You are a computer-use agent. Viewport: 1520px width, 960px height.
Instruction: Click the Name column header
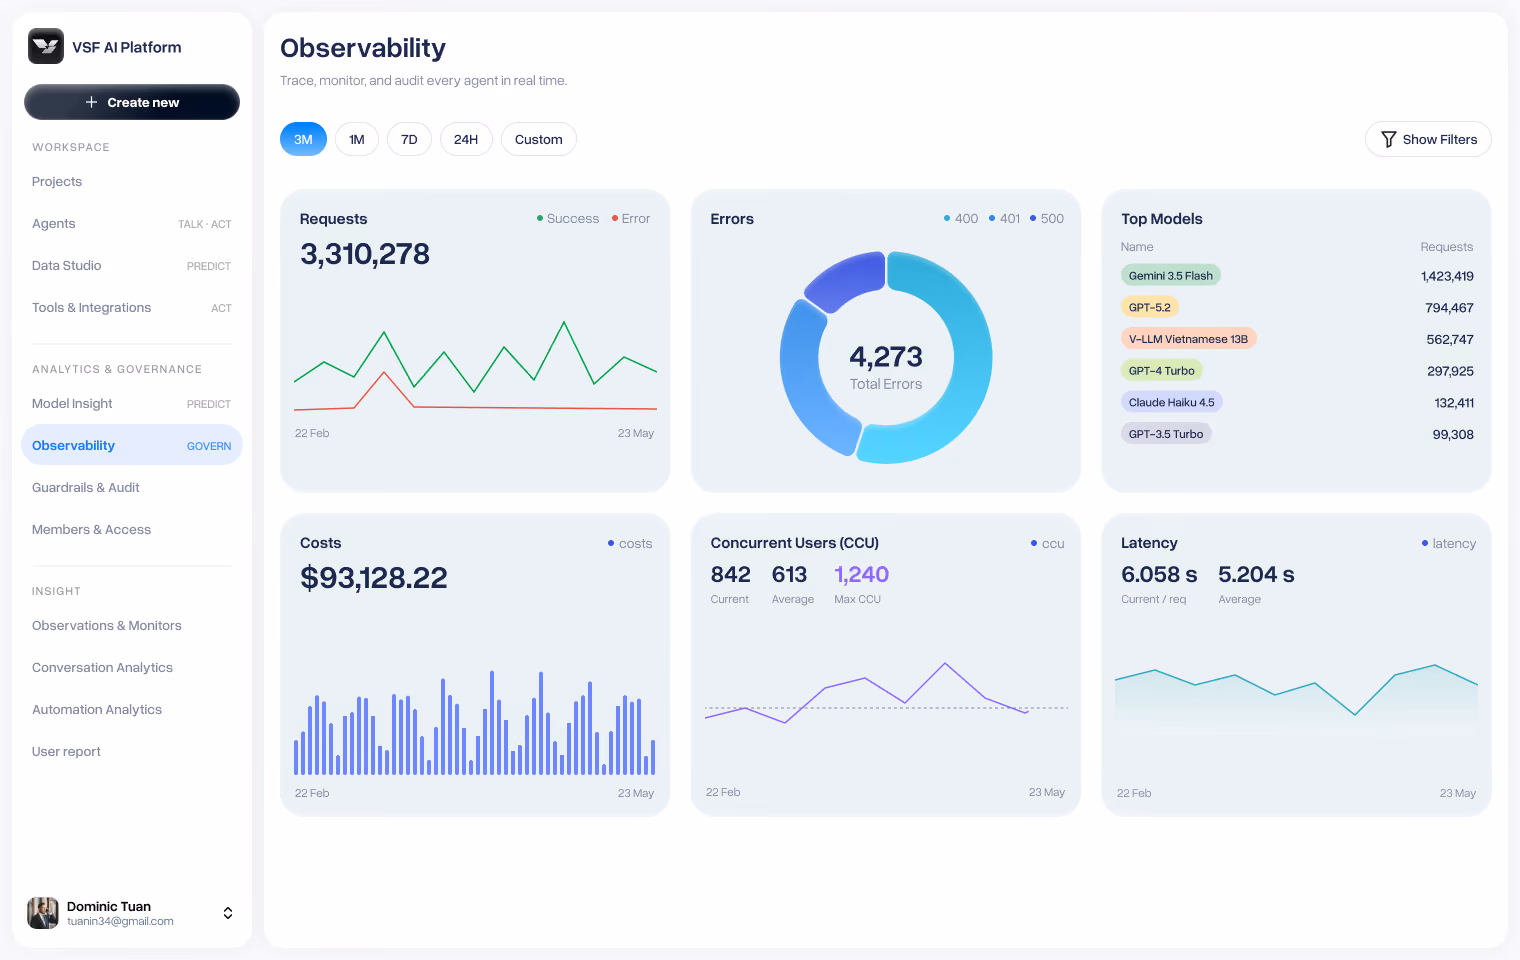(1137, 247)
